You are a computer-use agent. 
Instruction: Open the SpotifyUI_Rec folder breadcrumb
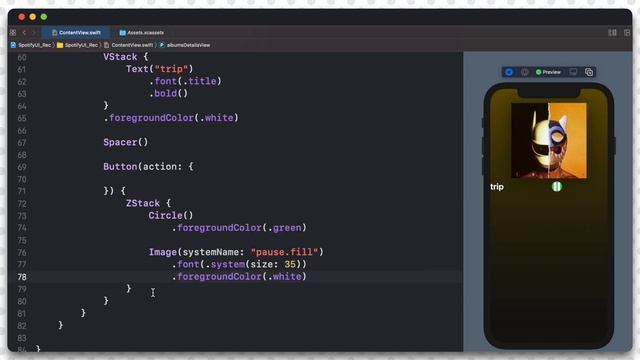click(78, 45)
